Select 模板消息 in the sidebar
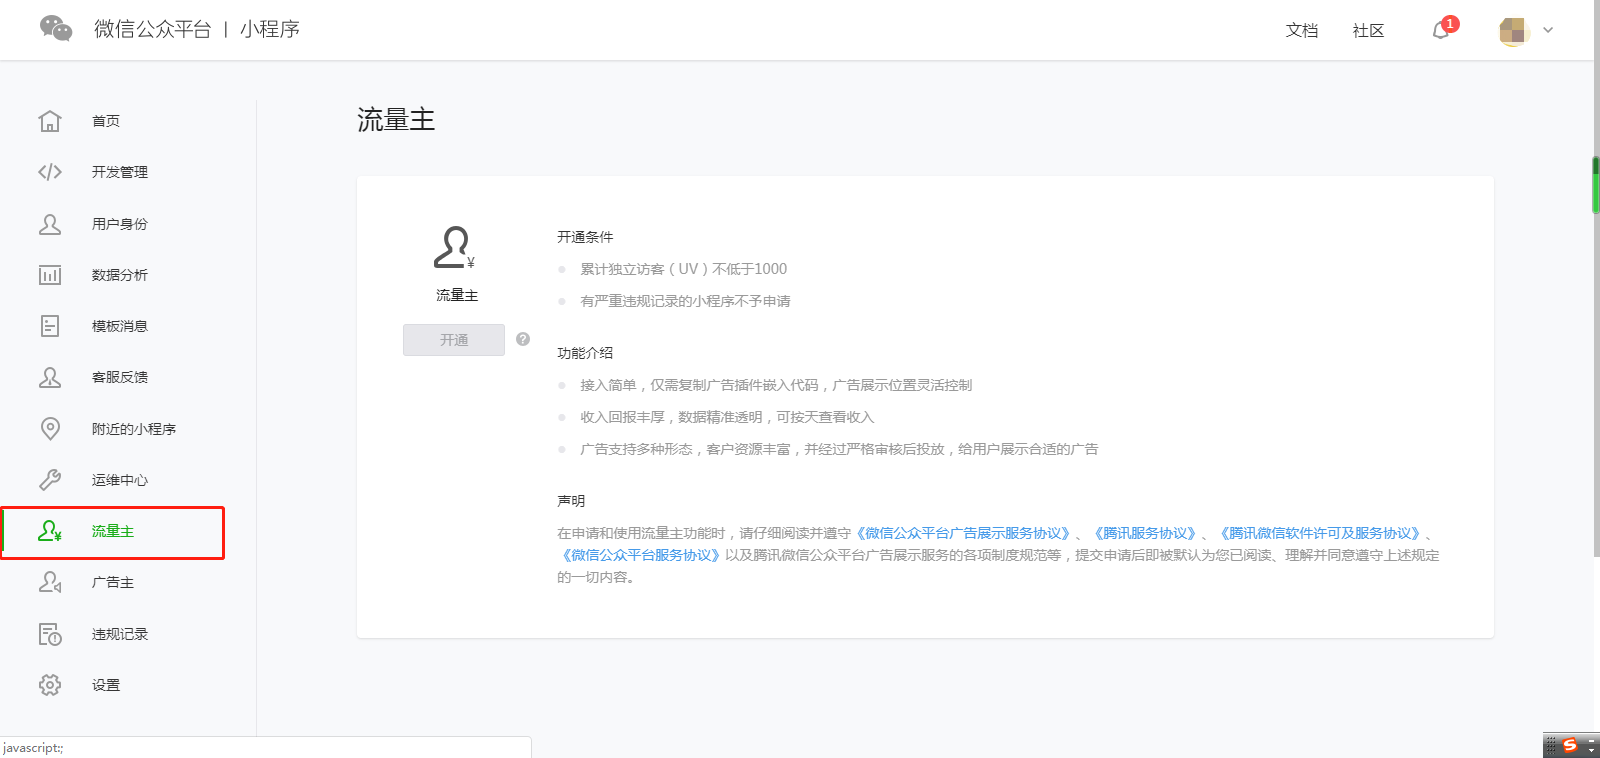 tap(119, 326)
